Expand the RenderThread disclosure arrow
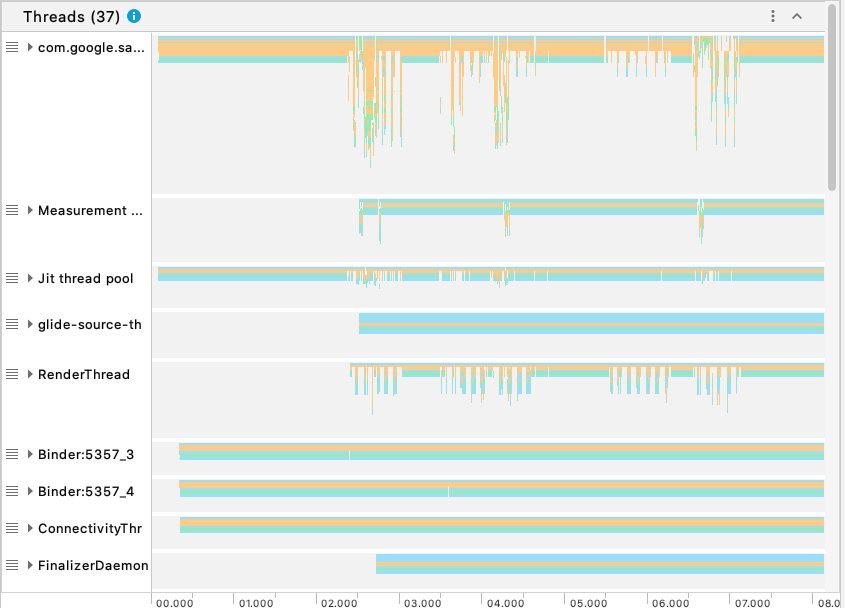The image size is (845, 608). (31, 374)
